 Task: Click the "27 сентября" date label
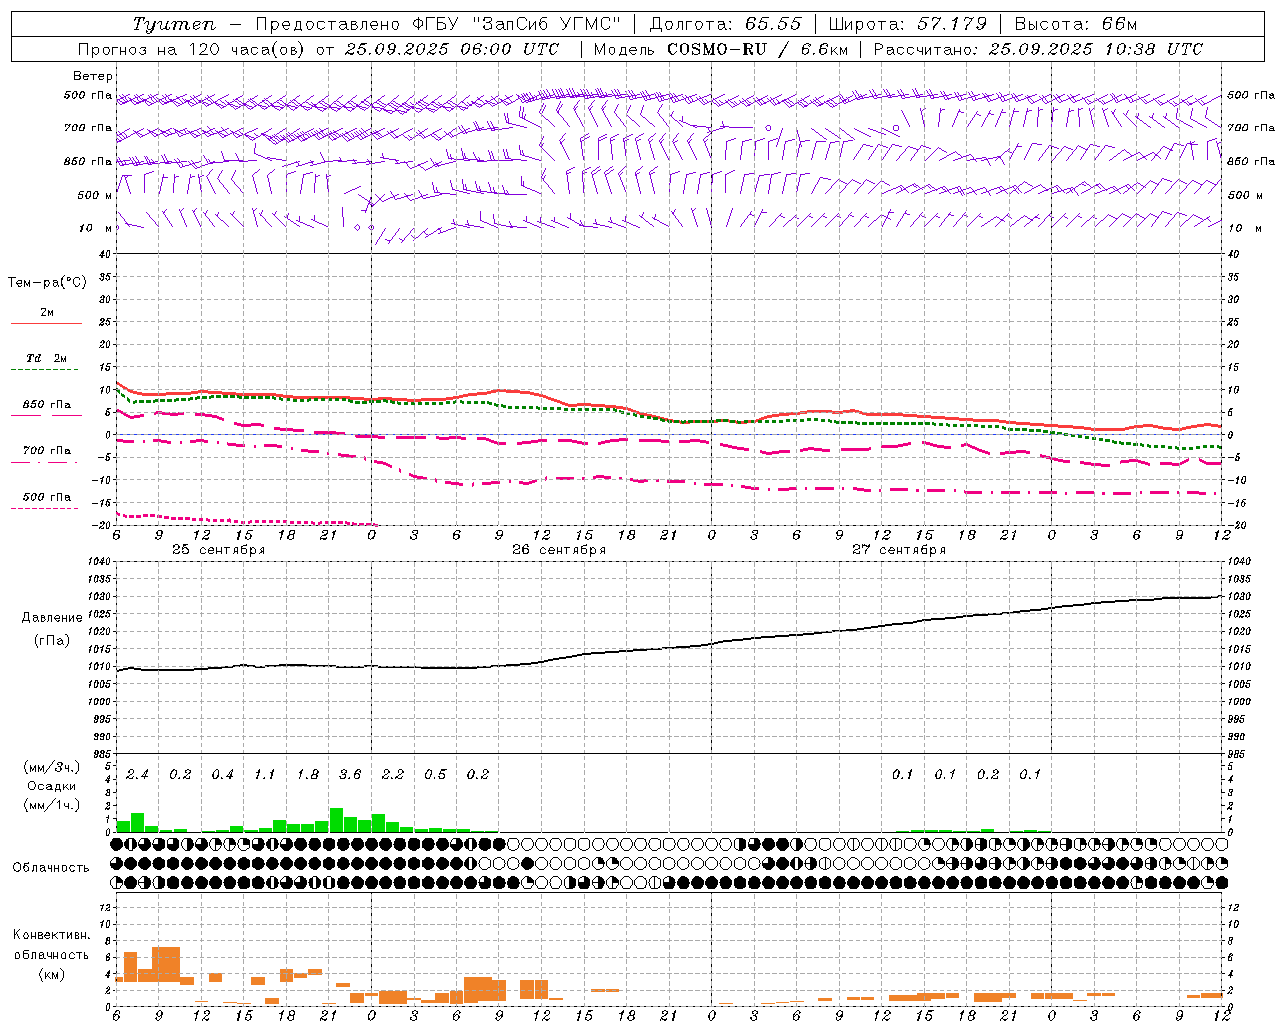point(898,550)
